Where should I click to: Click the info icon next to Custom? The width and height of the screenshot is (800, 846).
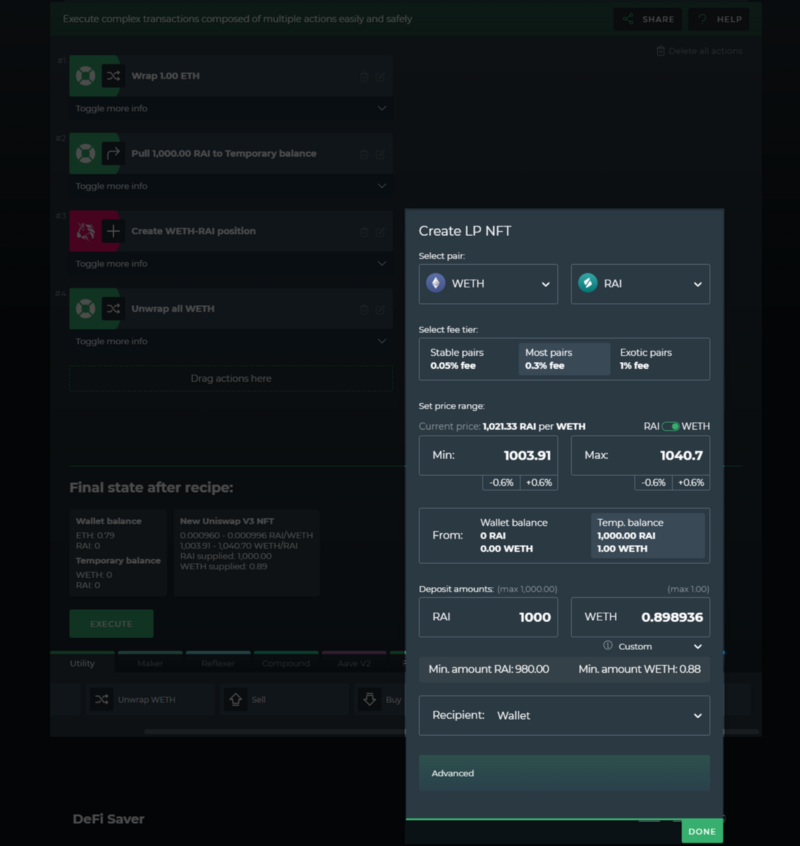coord(607,645)
